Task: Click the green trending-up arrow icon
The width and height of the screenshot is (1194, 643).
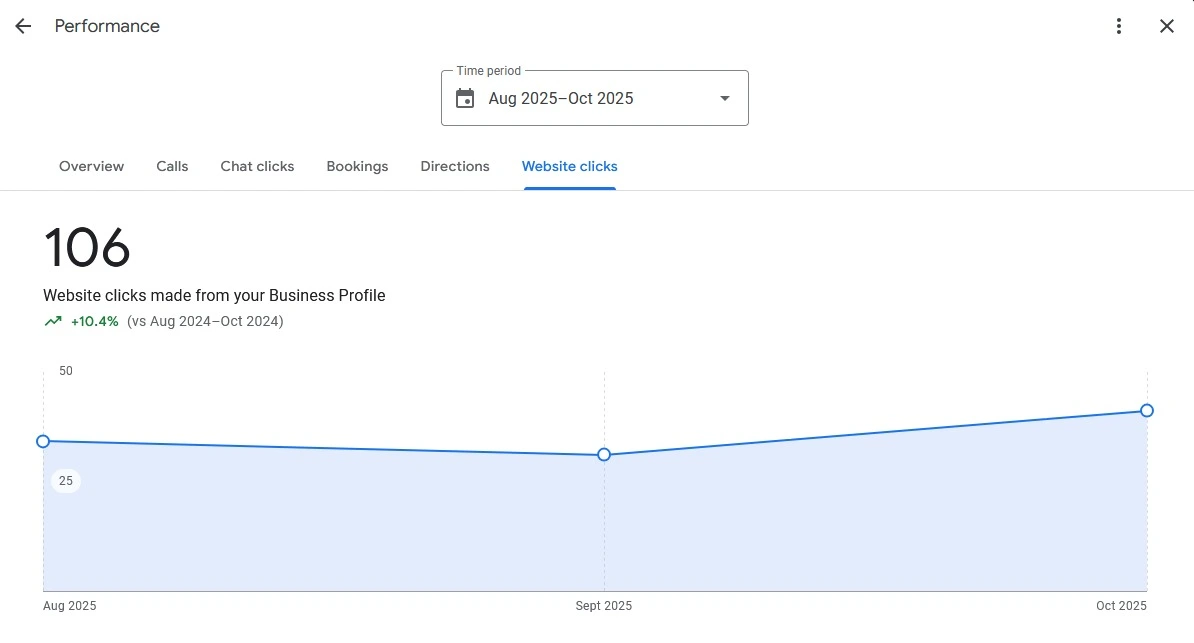Action: click(x=53, y=321)
